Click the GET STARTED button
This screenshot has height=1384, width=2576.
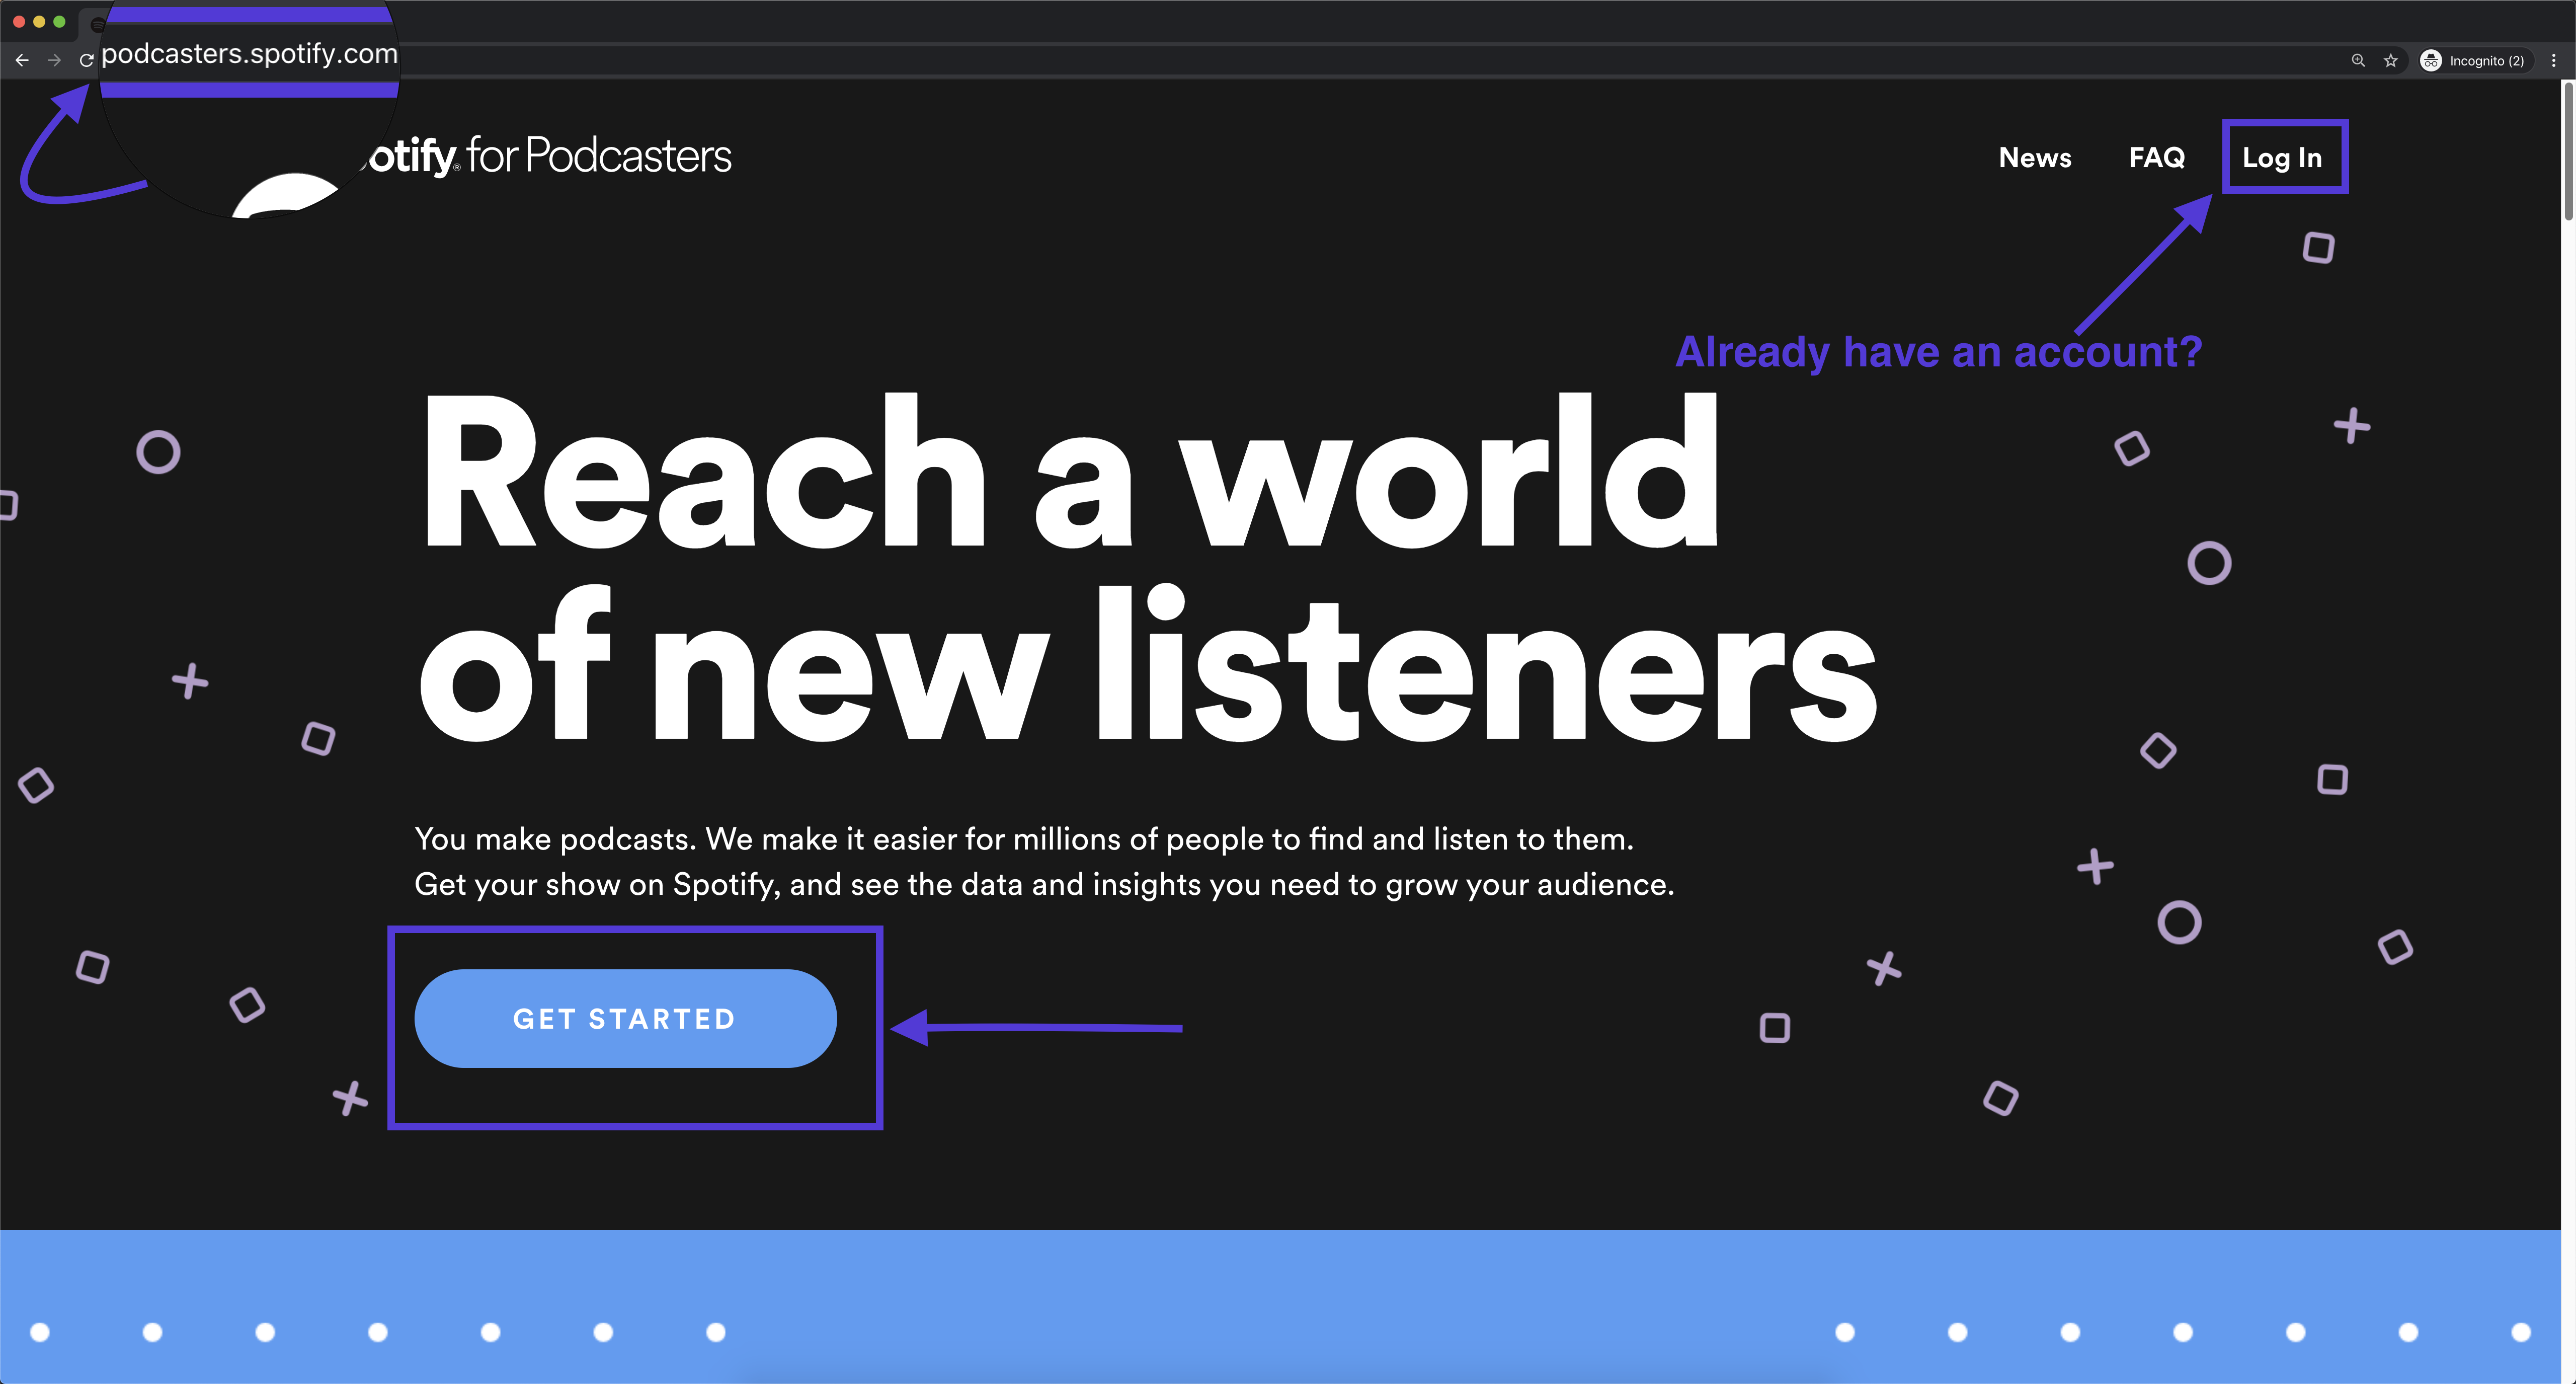point(625,1018)
